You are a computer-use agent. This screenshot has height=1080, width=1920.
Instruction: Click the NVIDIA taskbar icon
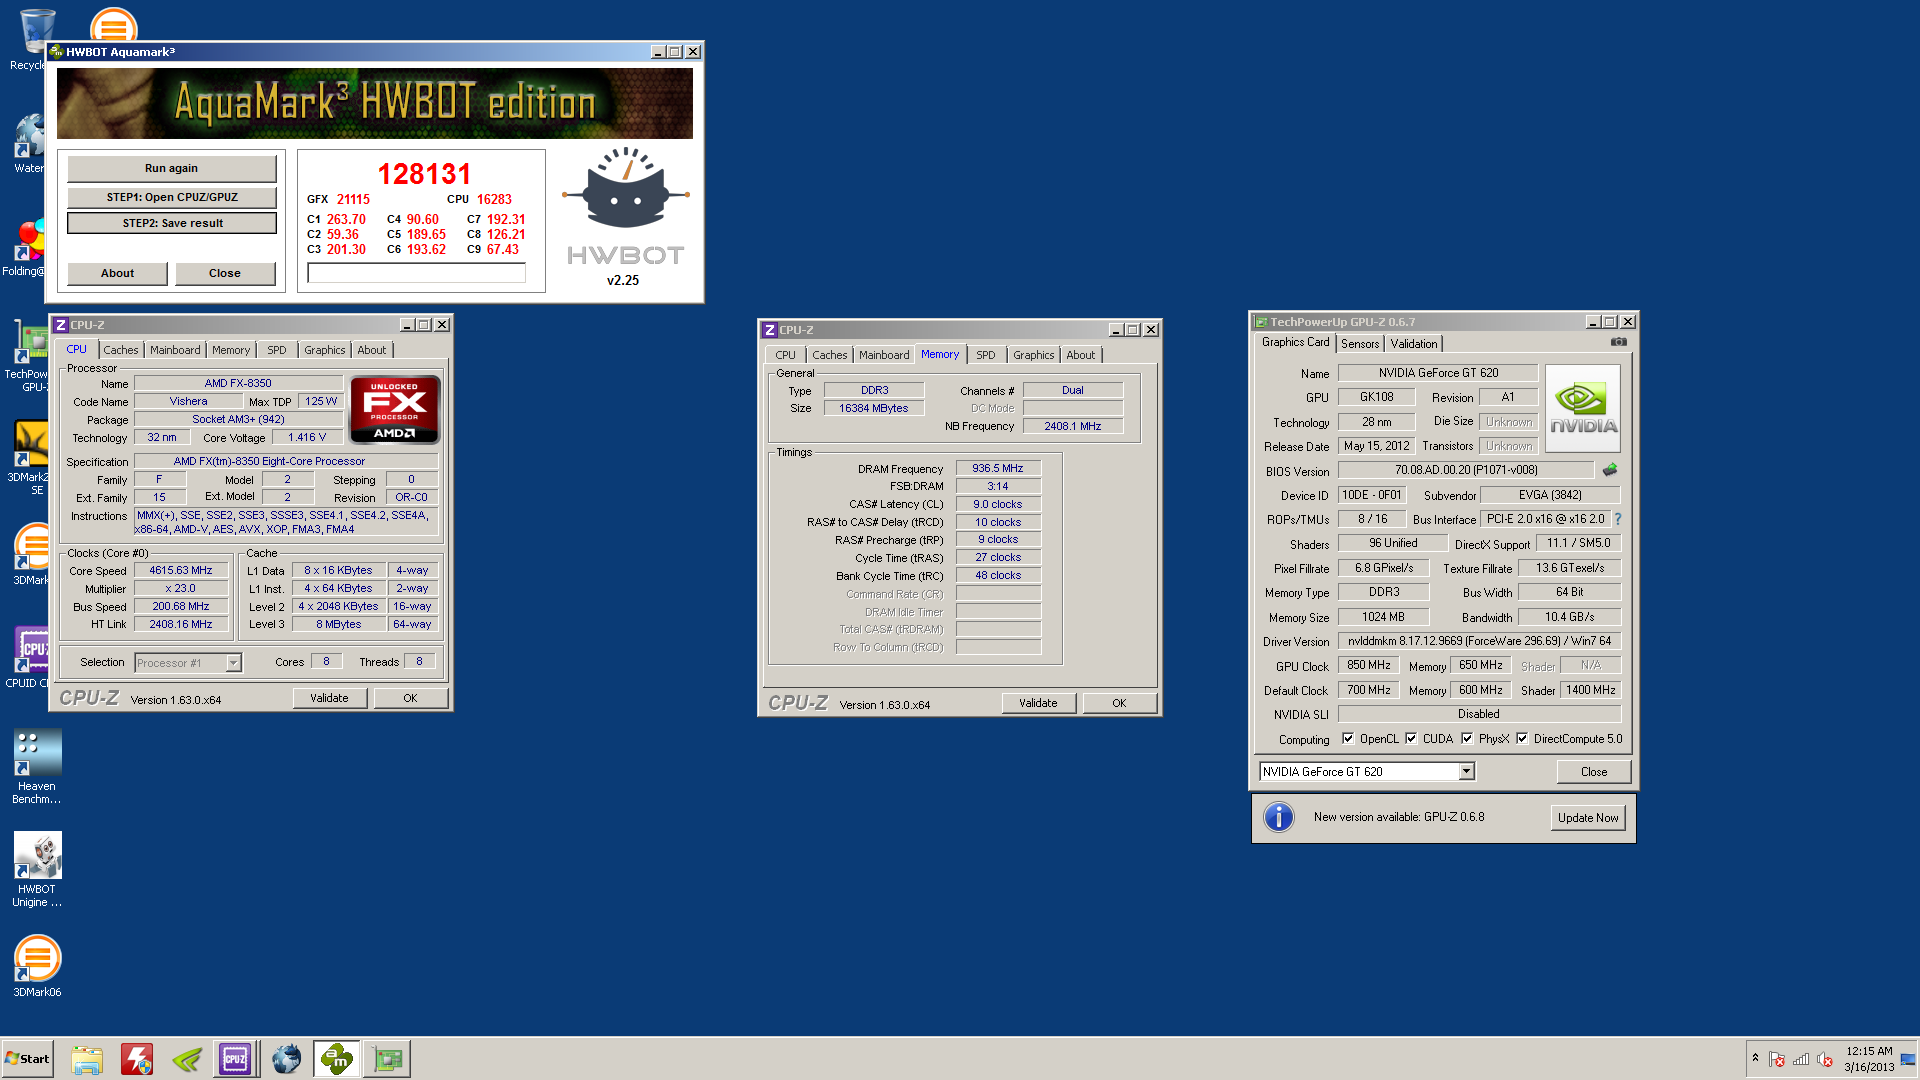click(187, 1059)
